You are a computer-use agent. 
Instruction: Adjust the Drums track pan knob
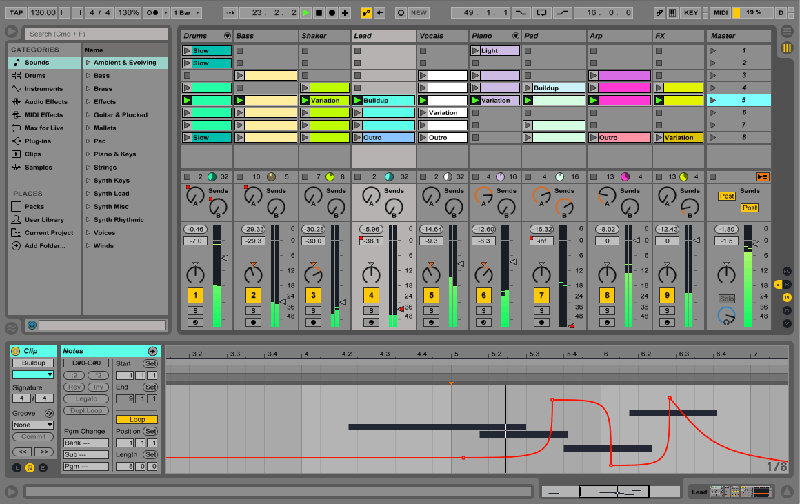pyautogui.click(x=195, y=274)
